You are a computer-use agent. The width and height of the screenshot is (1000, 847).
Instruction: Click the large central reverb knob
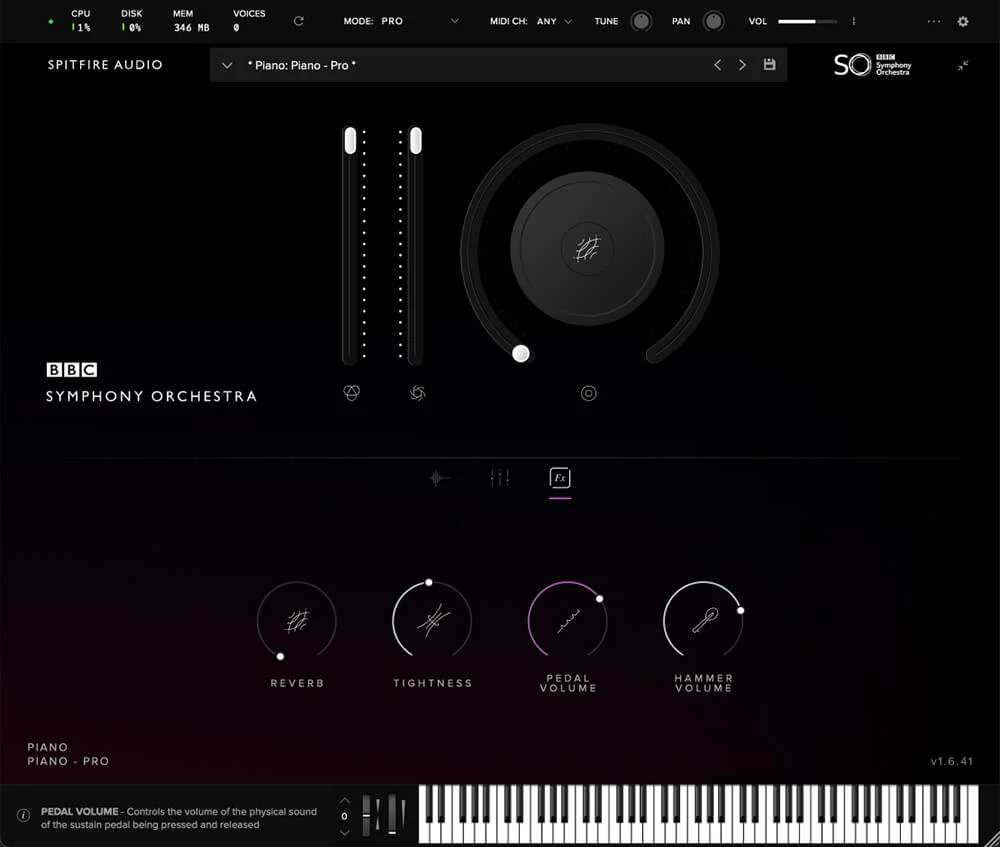pos(587,249)
